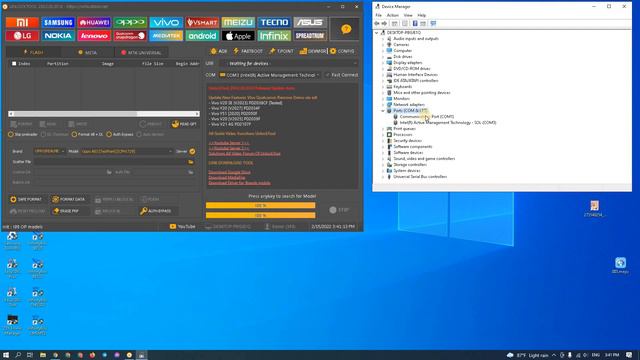Select the Huawei brand tile
The width and height of the screenshot is (640, 360).
(x=94, y=22)
